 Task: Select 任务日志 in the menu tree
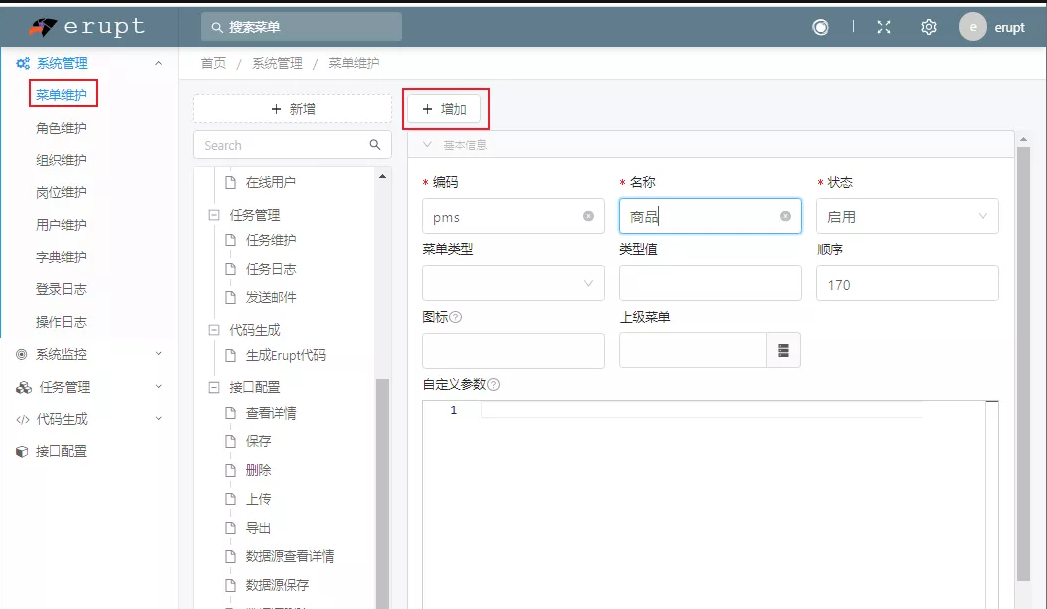[x=270, y=269]
